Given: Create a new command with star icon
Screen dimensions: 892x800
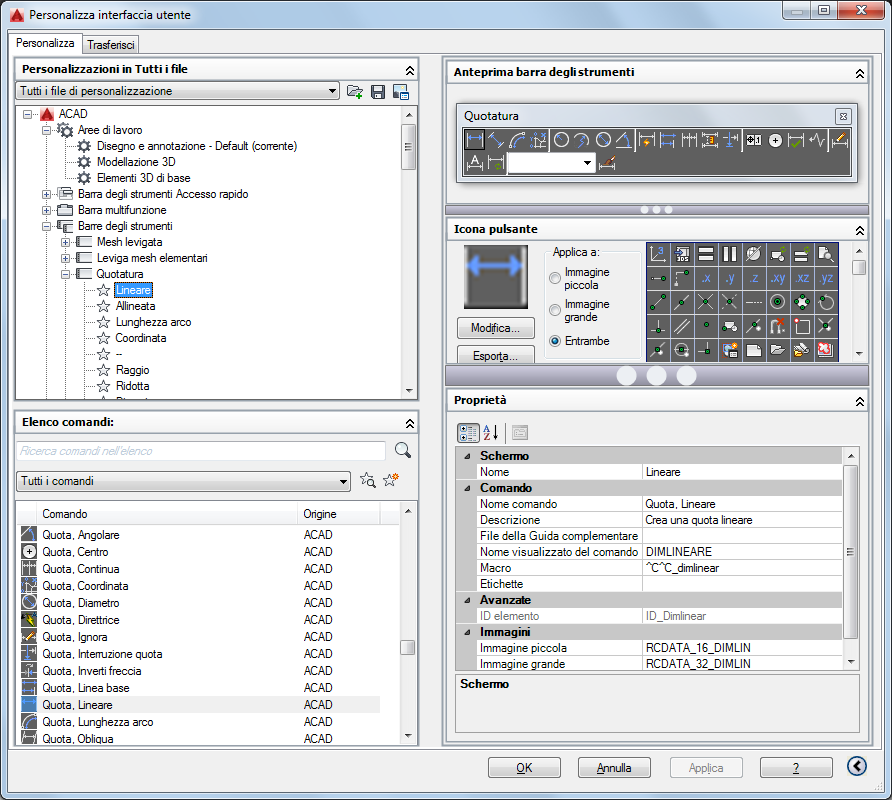Looking at the screenshot, I should (391, 480).
